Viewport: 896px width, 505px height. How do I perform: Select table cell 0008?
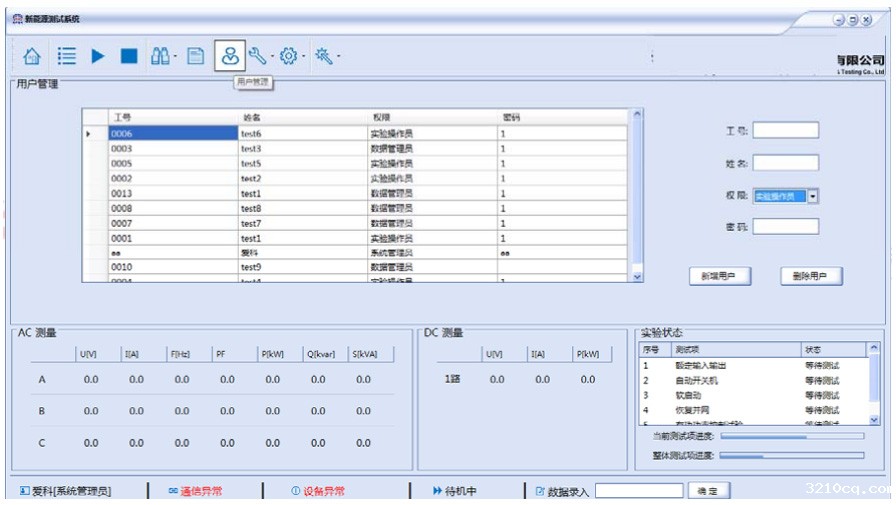pyautogui.click(x=173, y=209)
